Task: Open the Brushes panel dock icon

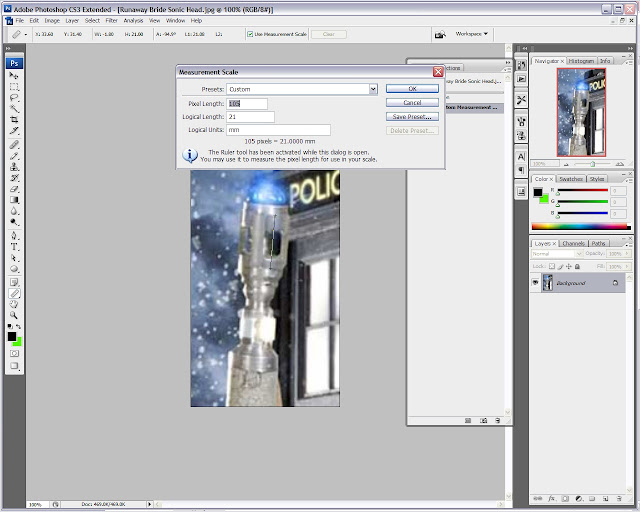Action: (x=521, y=121)
